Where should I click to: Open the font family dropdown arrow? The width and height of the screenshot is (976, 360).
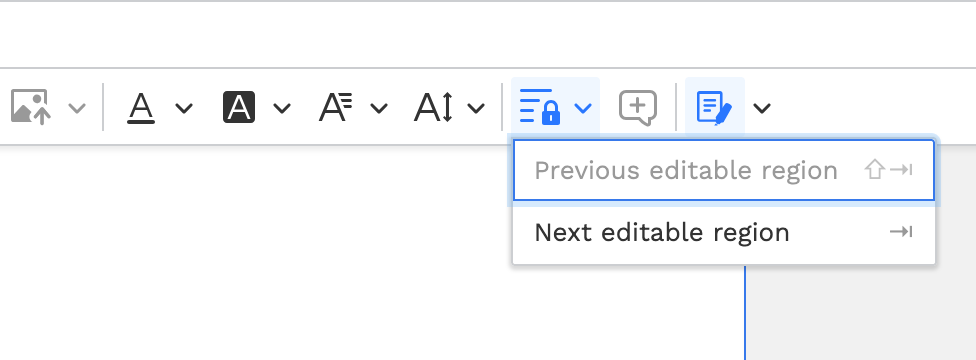[379, 108]
